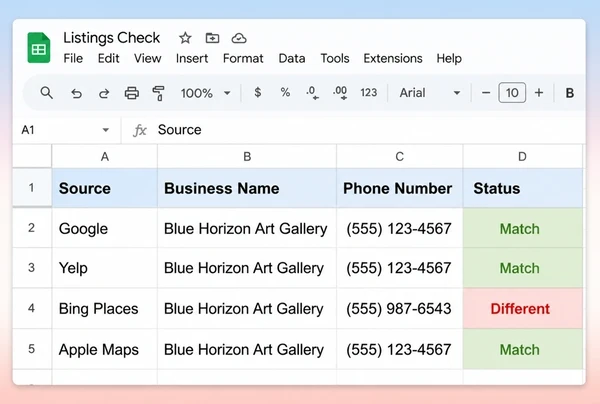The height and width of the screenshot is (404, 600).
Task: Select the Match status in Yelp row
Action: [x=523, y=268]
